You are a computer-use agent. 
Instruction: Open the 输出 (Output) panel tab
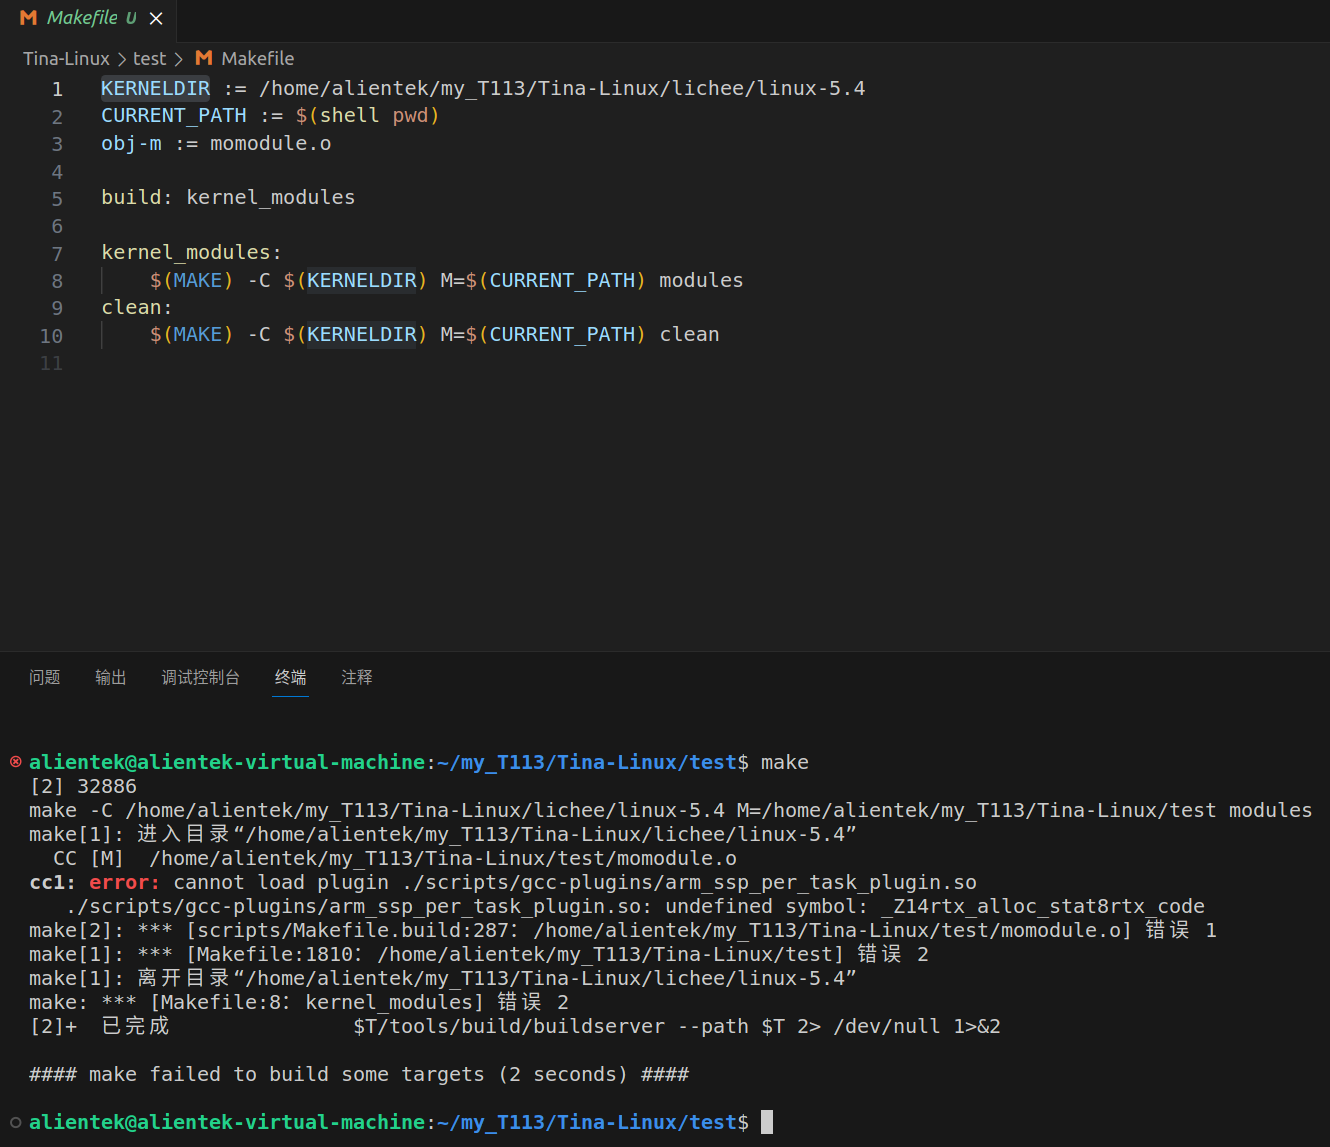pyautogui.click(x=111, y=678)
